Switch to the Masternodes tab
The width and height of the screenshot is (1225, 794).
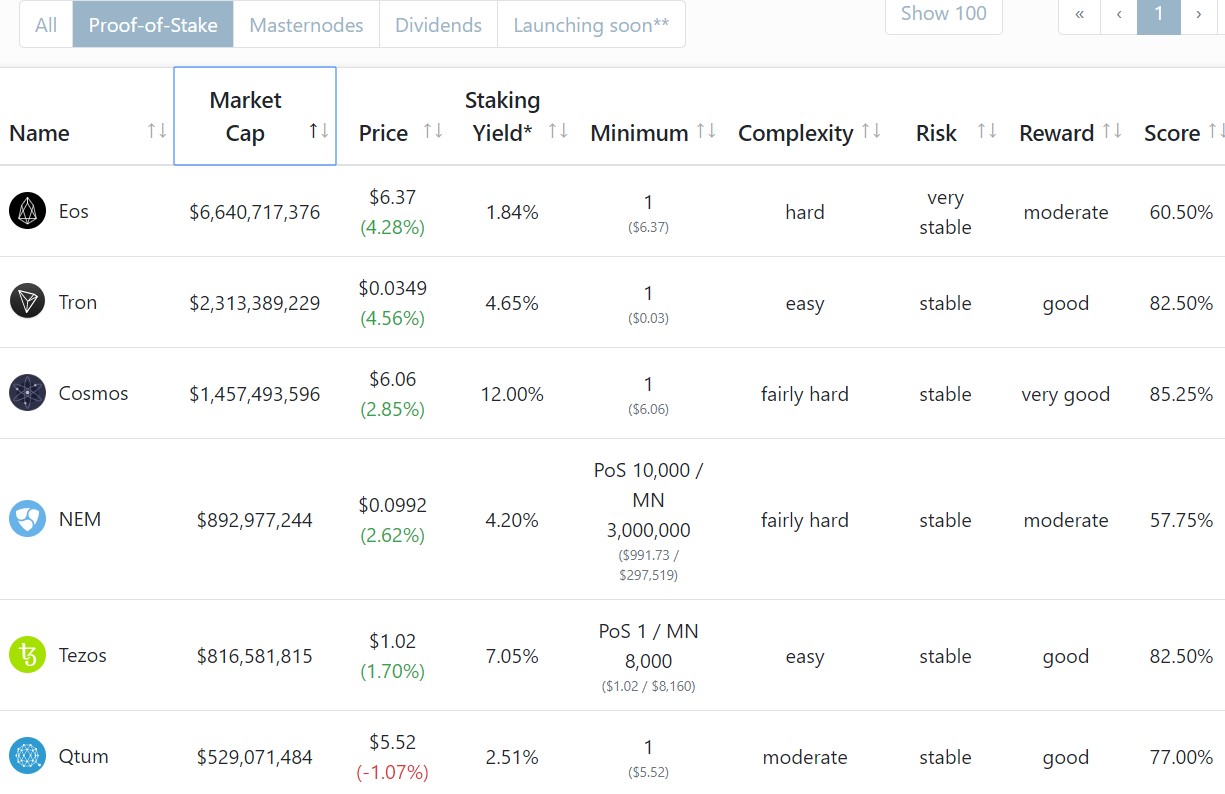(306, 25)
